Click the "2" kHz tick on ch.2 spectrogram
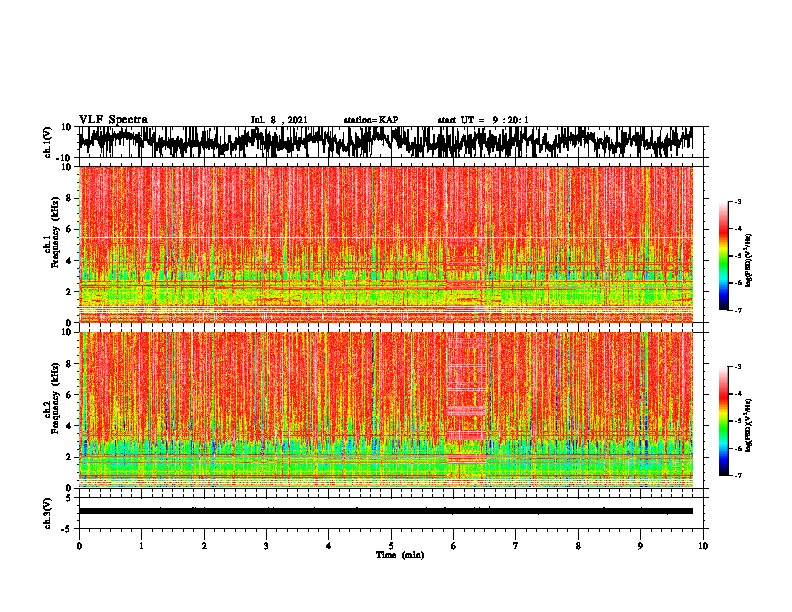 [69, 457]
